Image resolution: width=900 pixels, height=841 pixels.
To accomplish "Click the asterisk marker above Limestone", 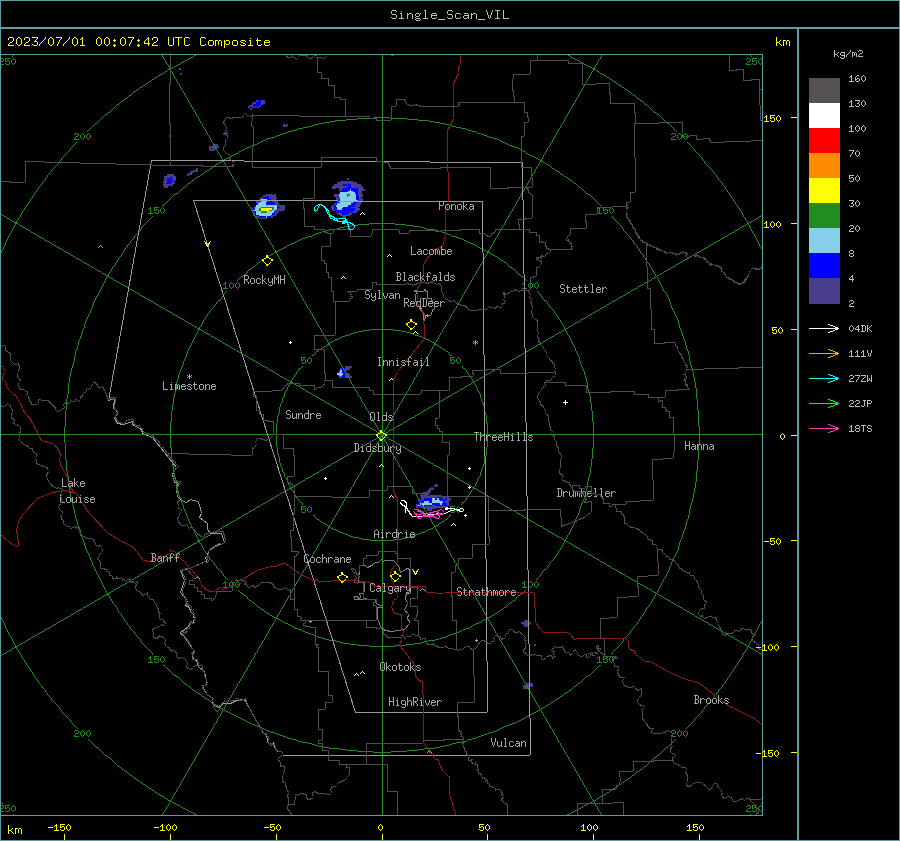I will [x=189, y=377].
